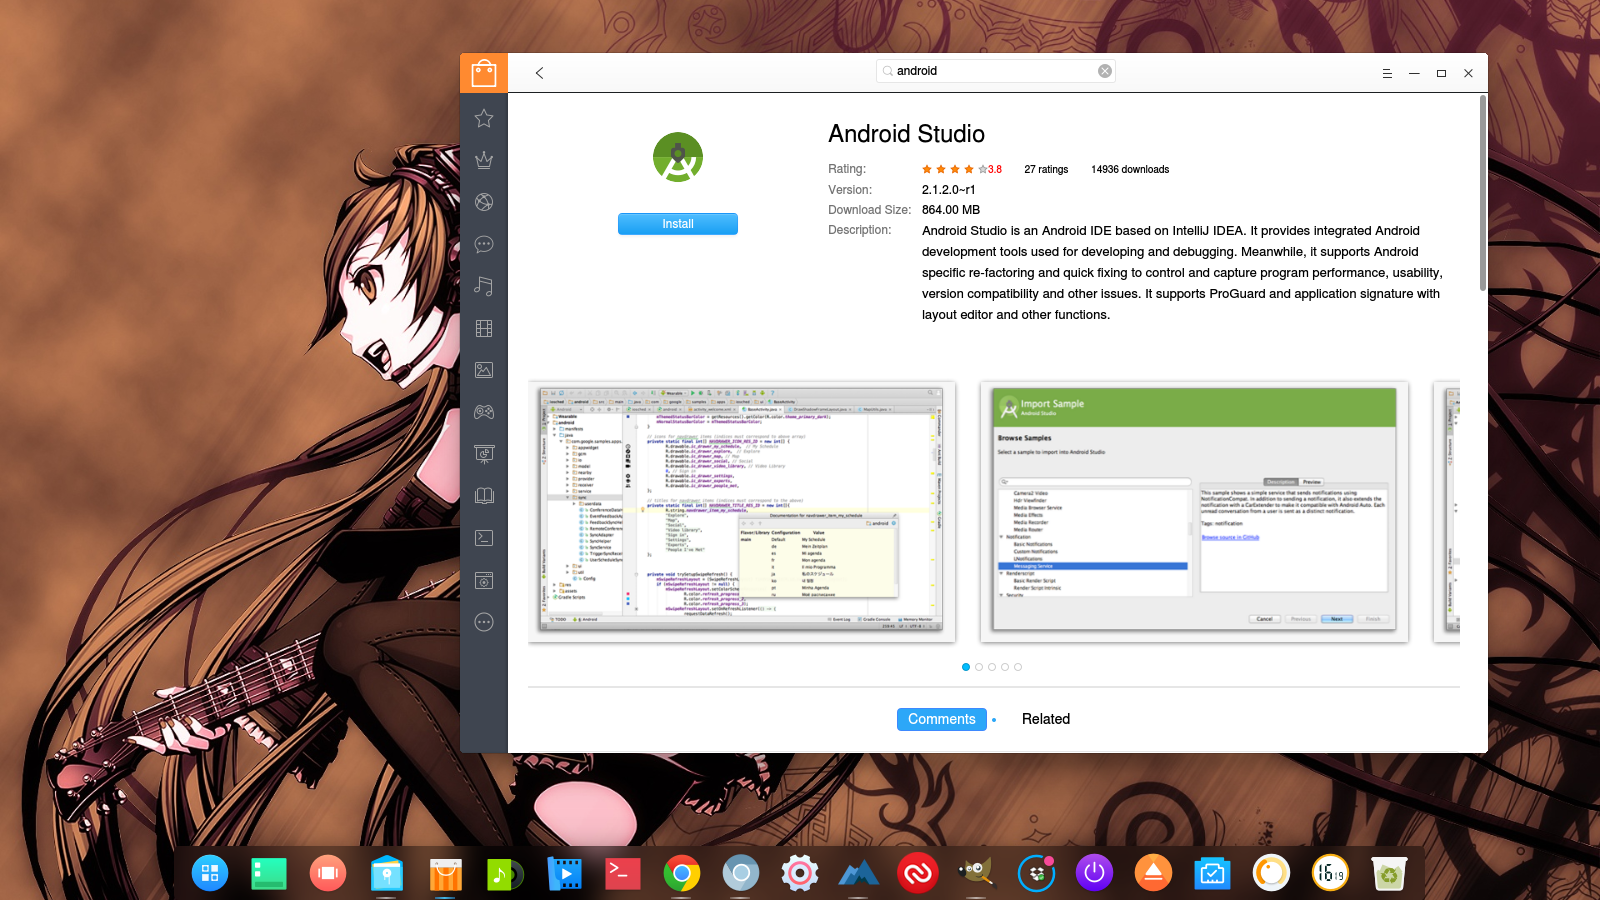Open the code editor screenshot thumbnail

click(x=742, y=512)
